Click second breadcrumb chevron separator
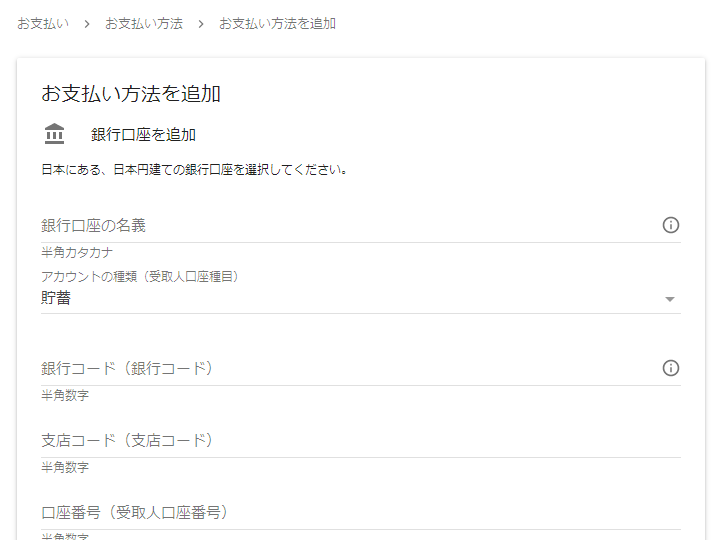The image size is (720, 540). pos(201,24)
